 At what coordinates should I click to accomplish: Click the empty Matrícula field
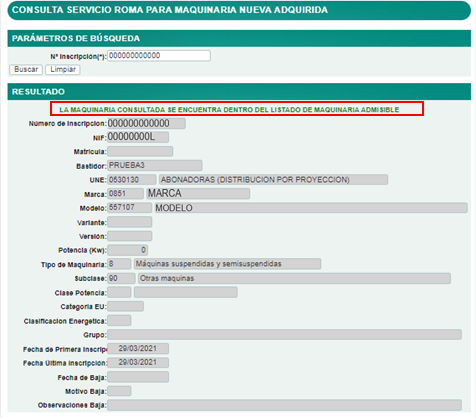pos(140,151)
